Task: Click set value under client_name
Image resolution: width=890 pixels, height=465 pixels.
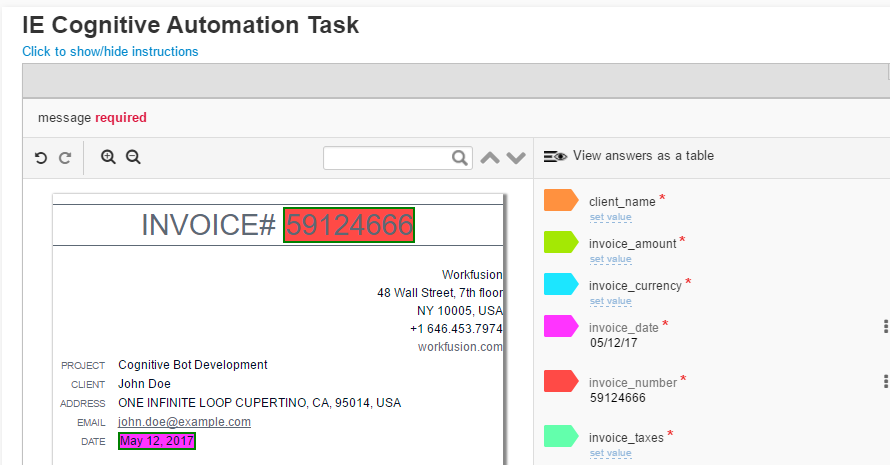Action: 610,217
